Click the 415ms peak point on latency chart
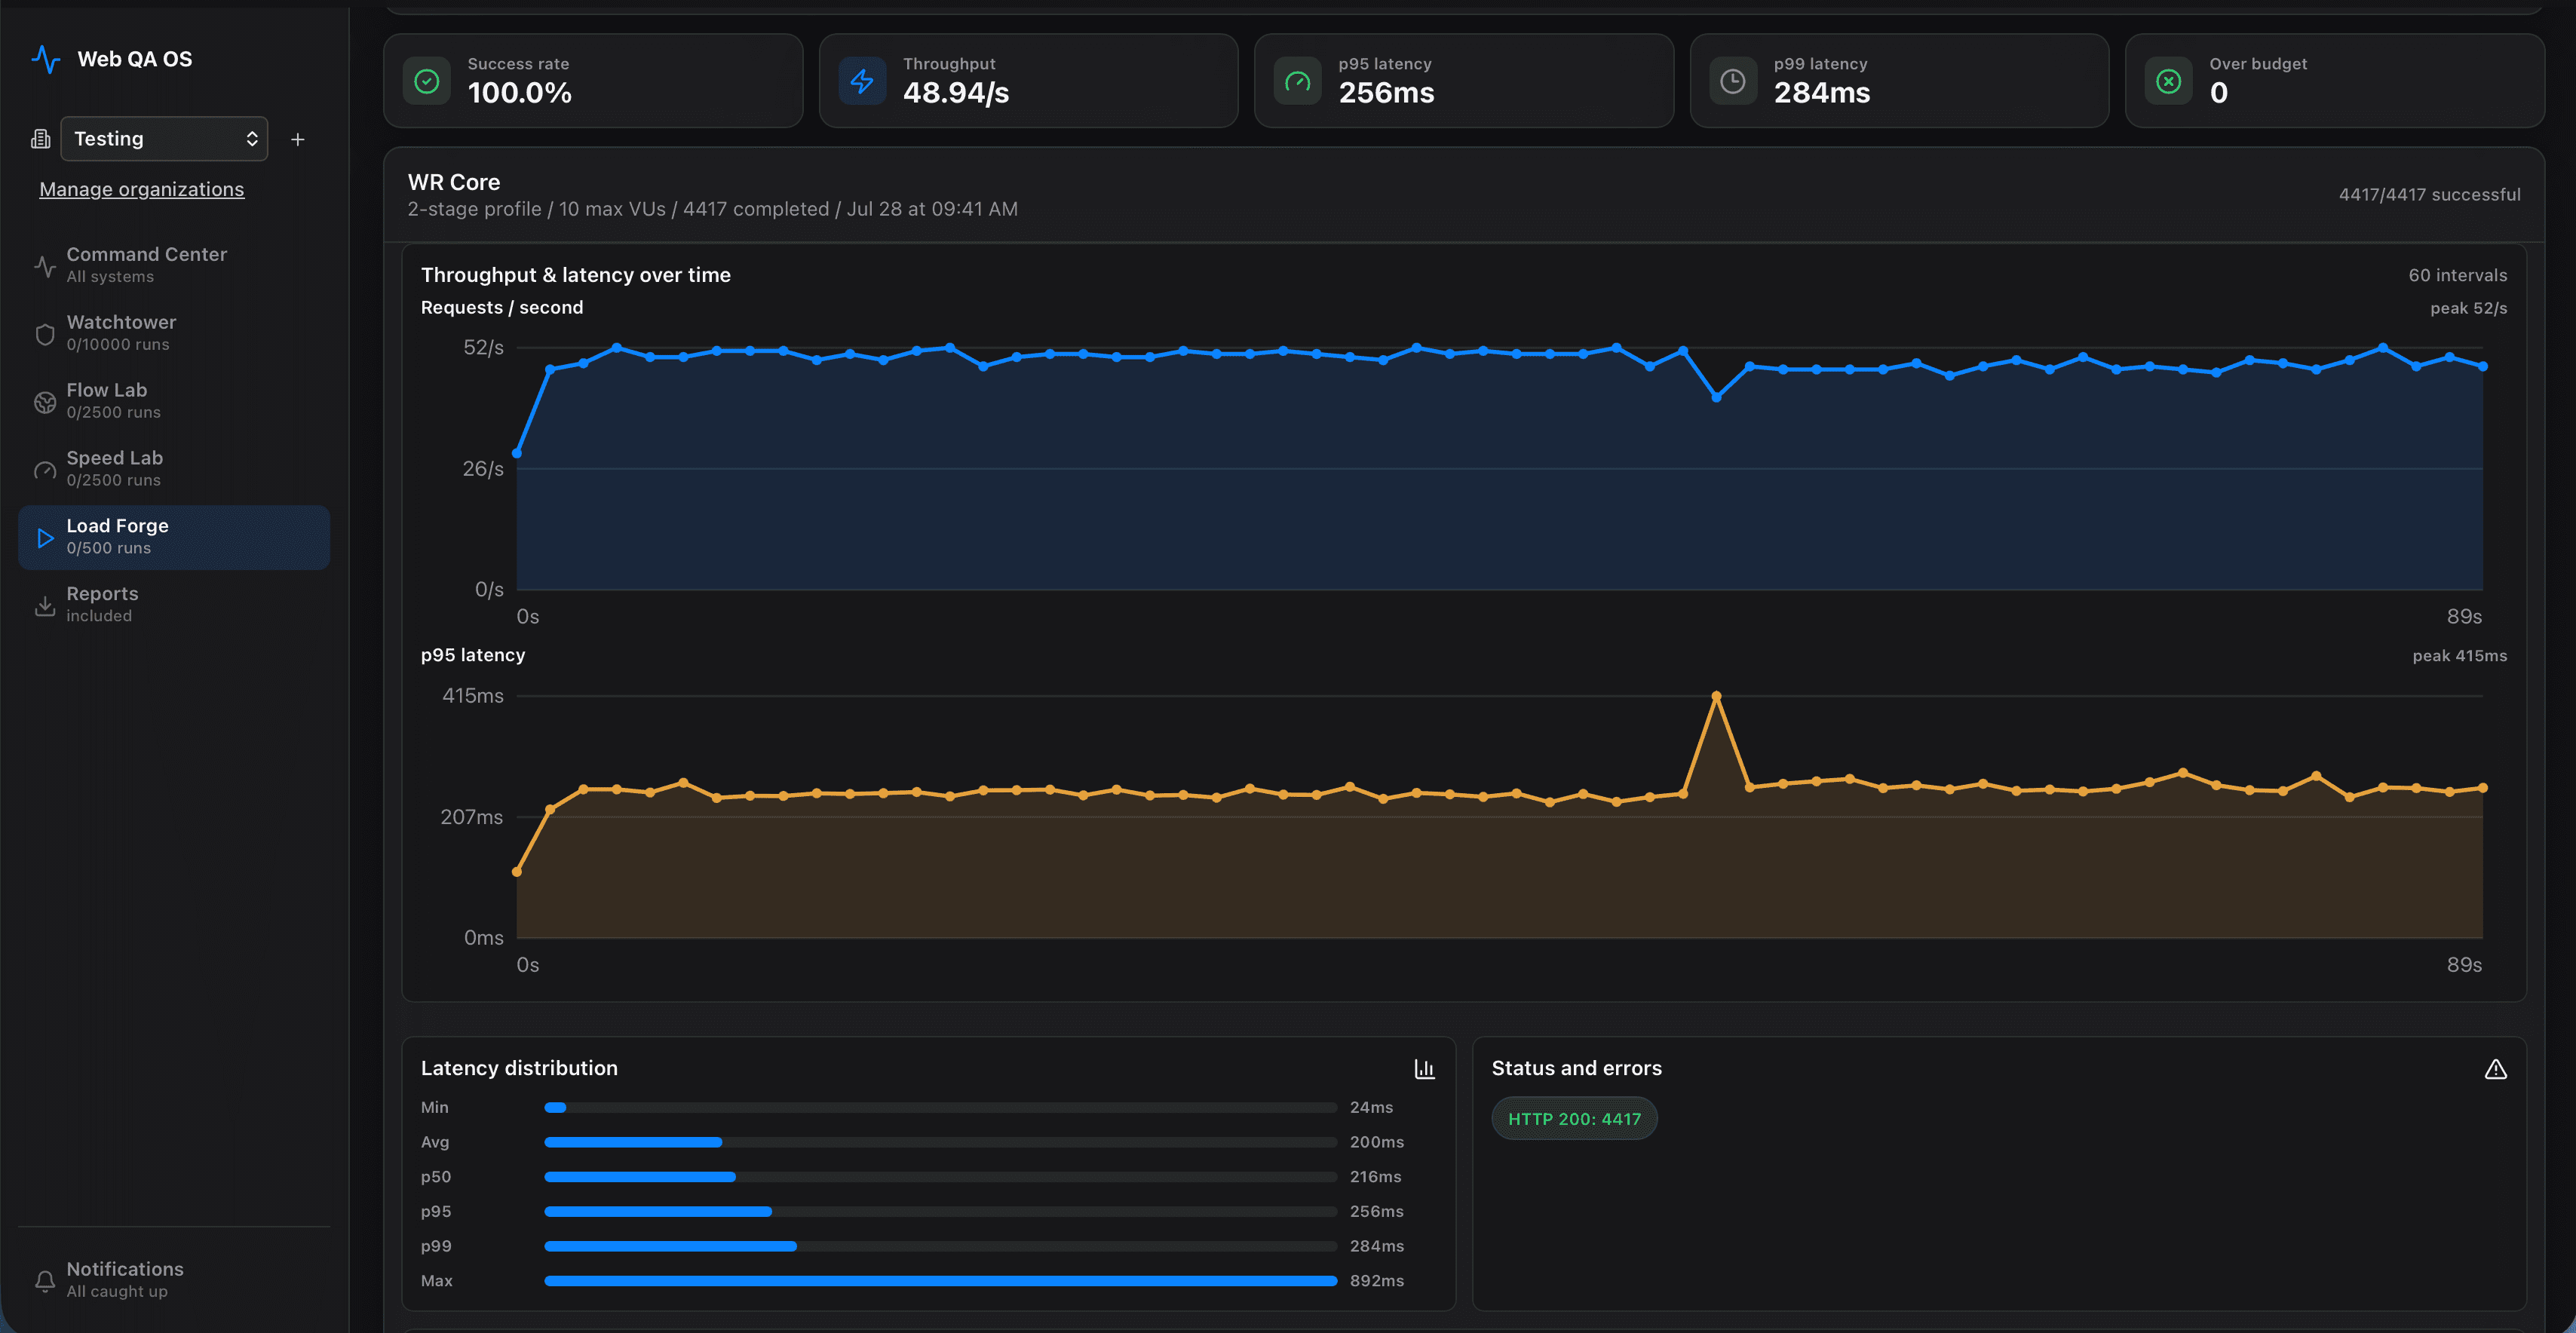The image size is (2576, 1333). pyautogui.click(x=1716, y=695)
